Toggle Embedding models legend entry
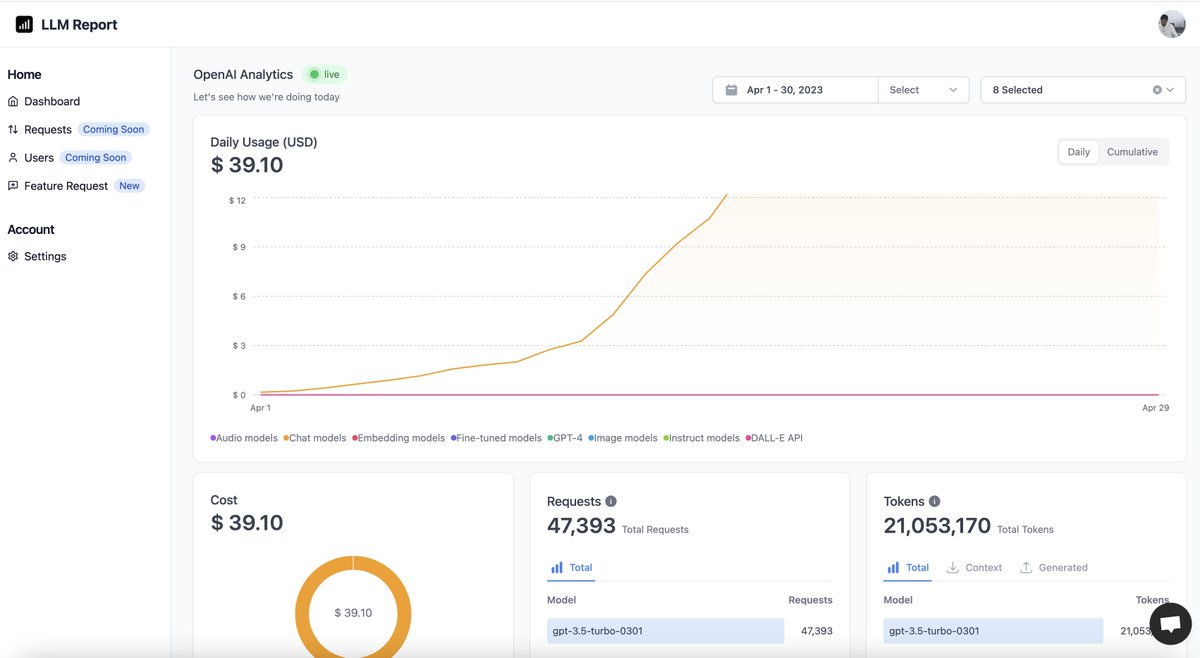The height and width of the screenshot is (658, 1200). [x=398, y=438]
